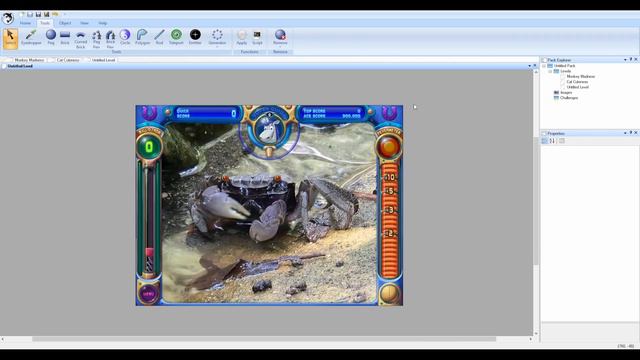Image resolution: width=640 pixels, height=360 pixels.
Task: Open Properties panel options dropdown
Action: pos(625,133)
